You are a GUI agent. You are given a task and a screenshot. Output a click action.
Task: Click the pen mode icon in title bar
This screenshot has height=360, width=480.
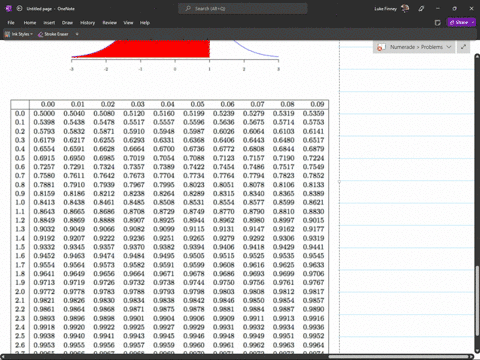point(421,9)
